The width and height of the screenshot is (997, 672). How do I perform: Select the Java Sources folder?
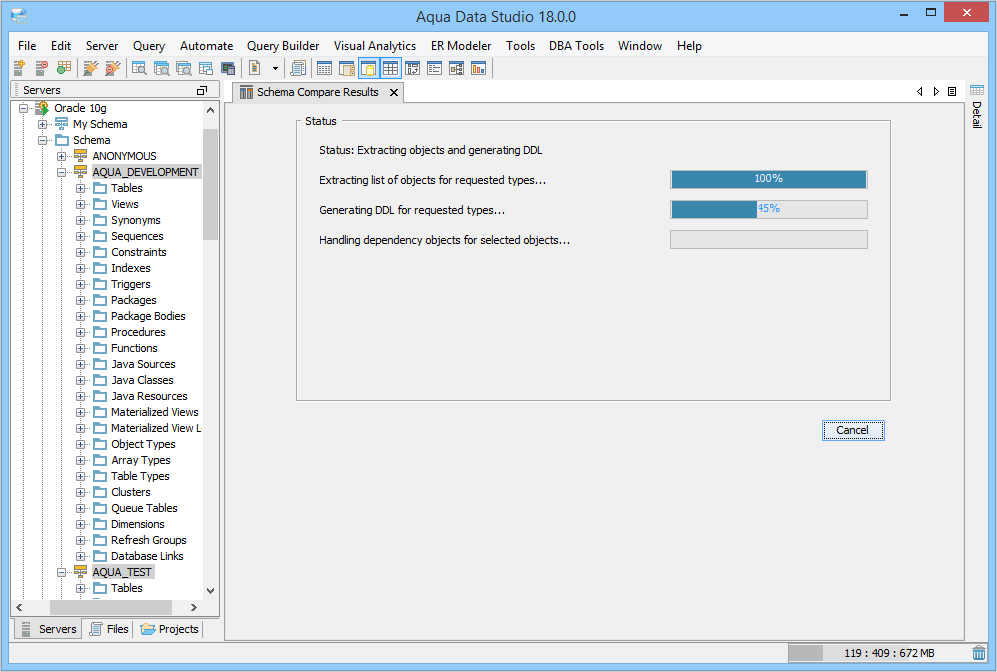(143, 364)
